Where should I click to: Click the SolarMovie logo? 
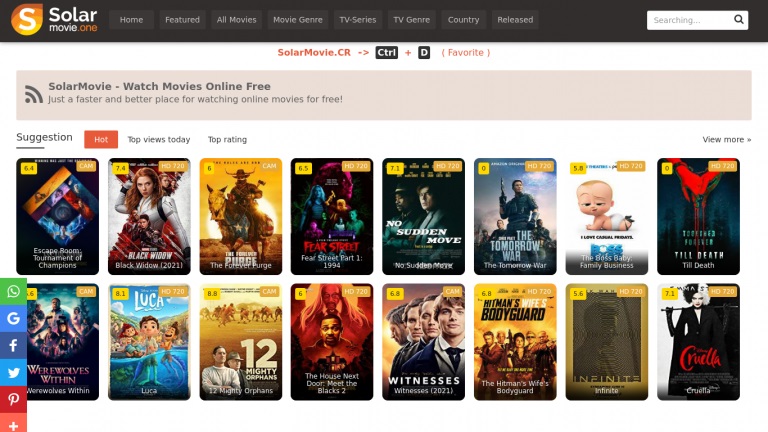[x=54, y=20]
